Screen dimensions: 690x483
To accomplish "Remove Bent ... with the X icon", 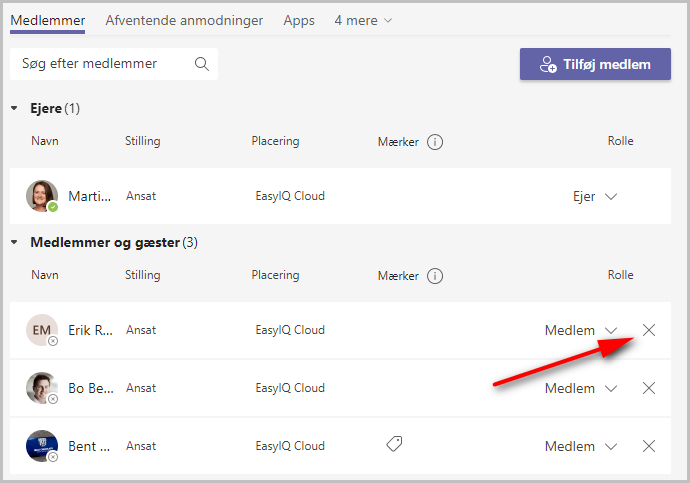I will 649,446.
